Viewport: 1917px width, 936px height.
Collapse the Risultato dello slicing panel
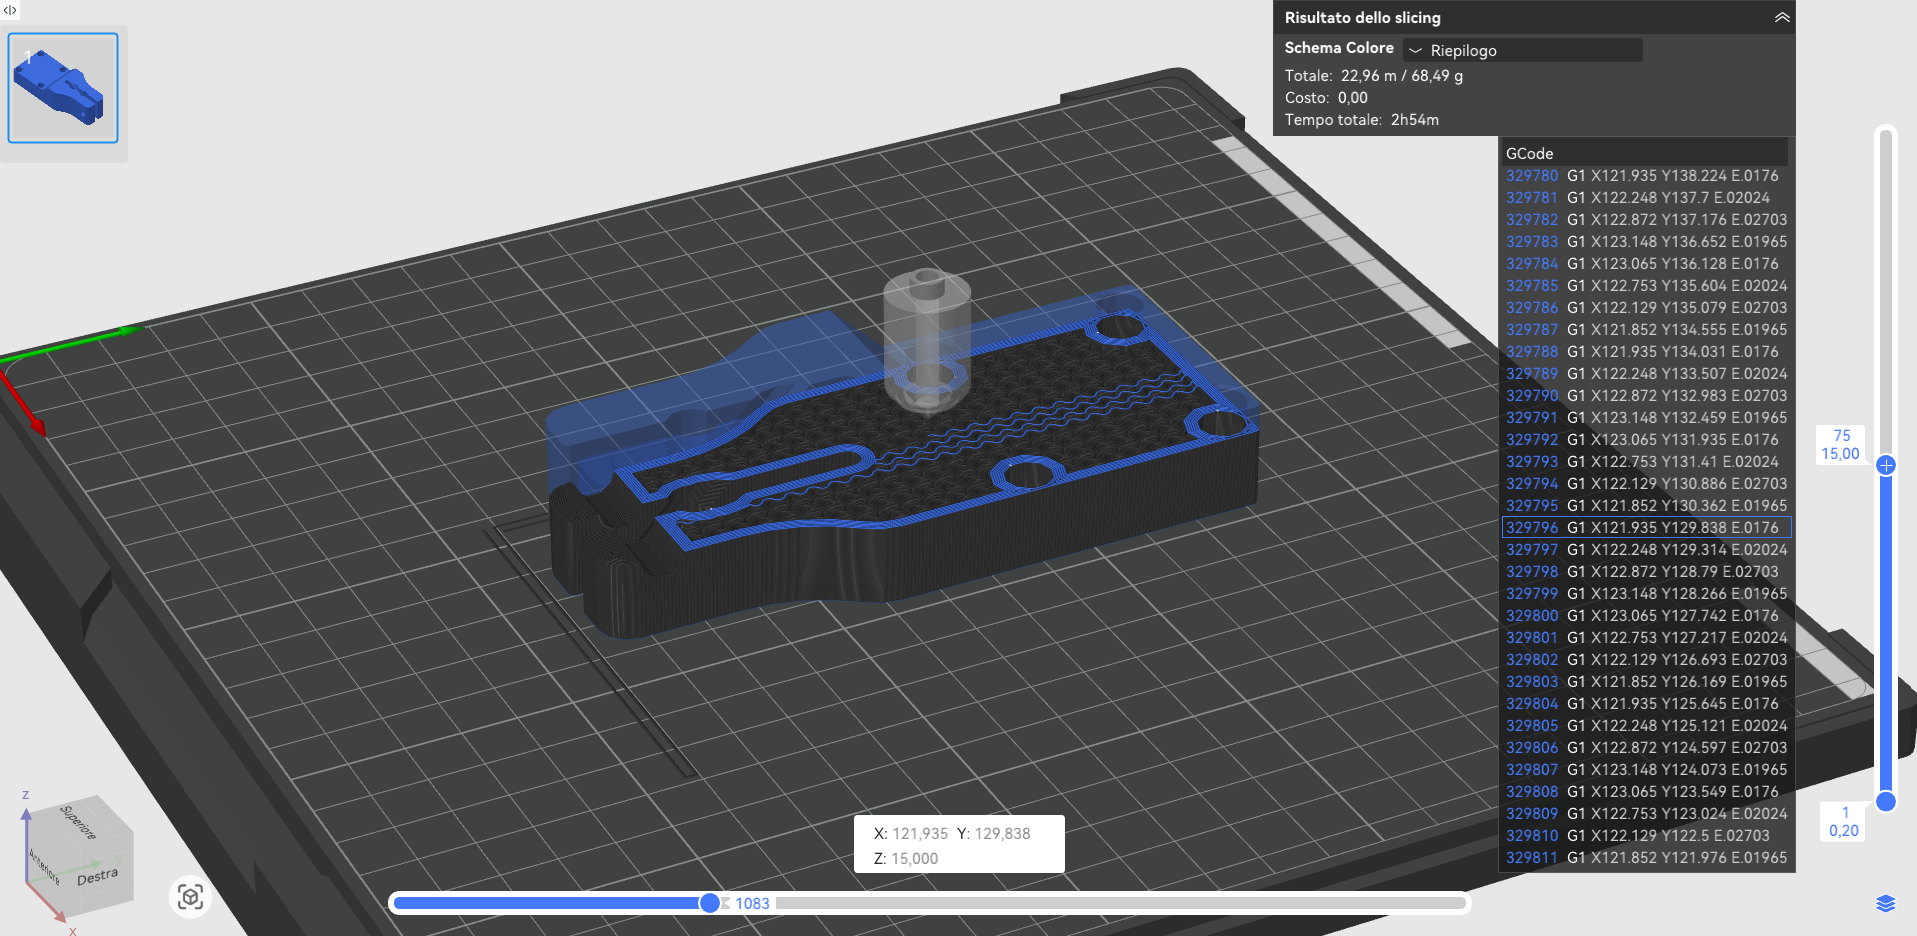(1782, 17)
